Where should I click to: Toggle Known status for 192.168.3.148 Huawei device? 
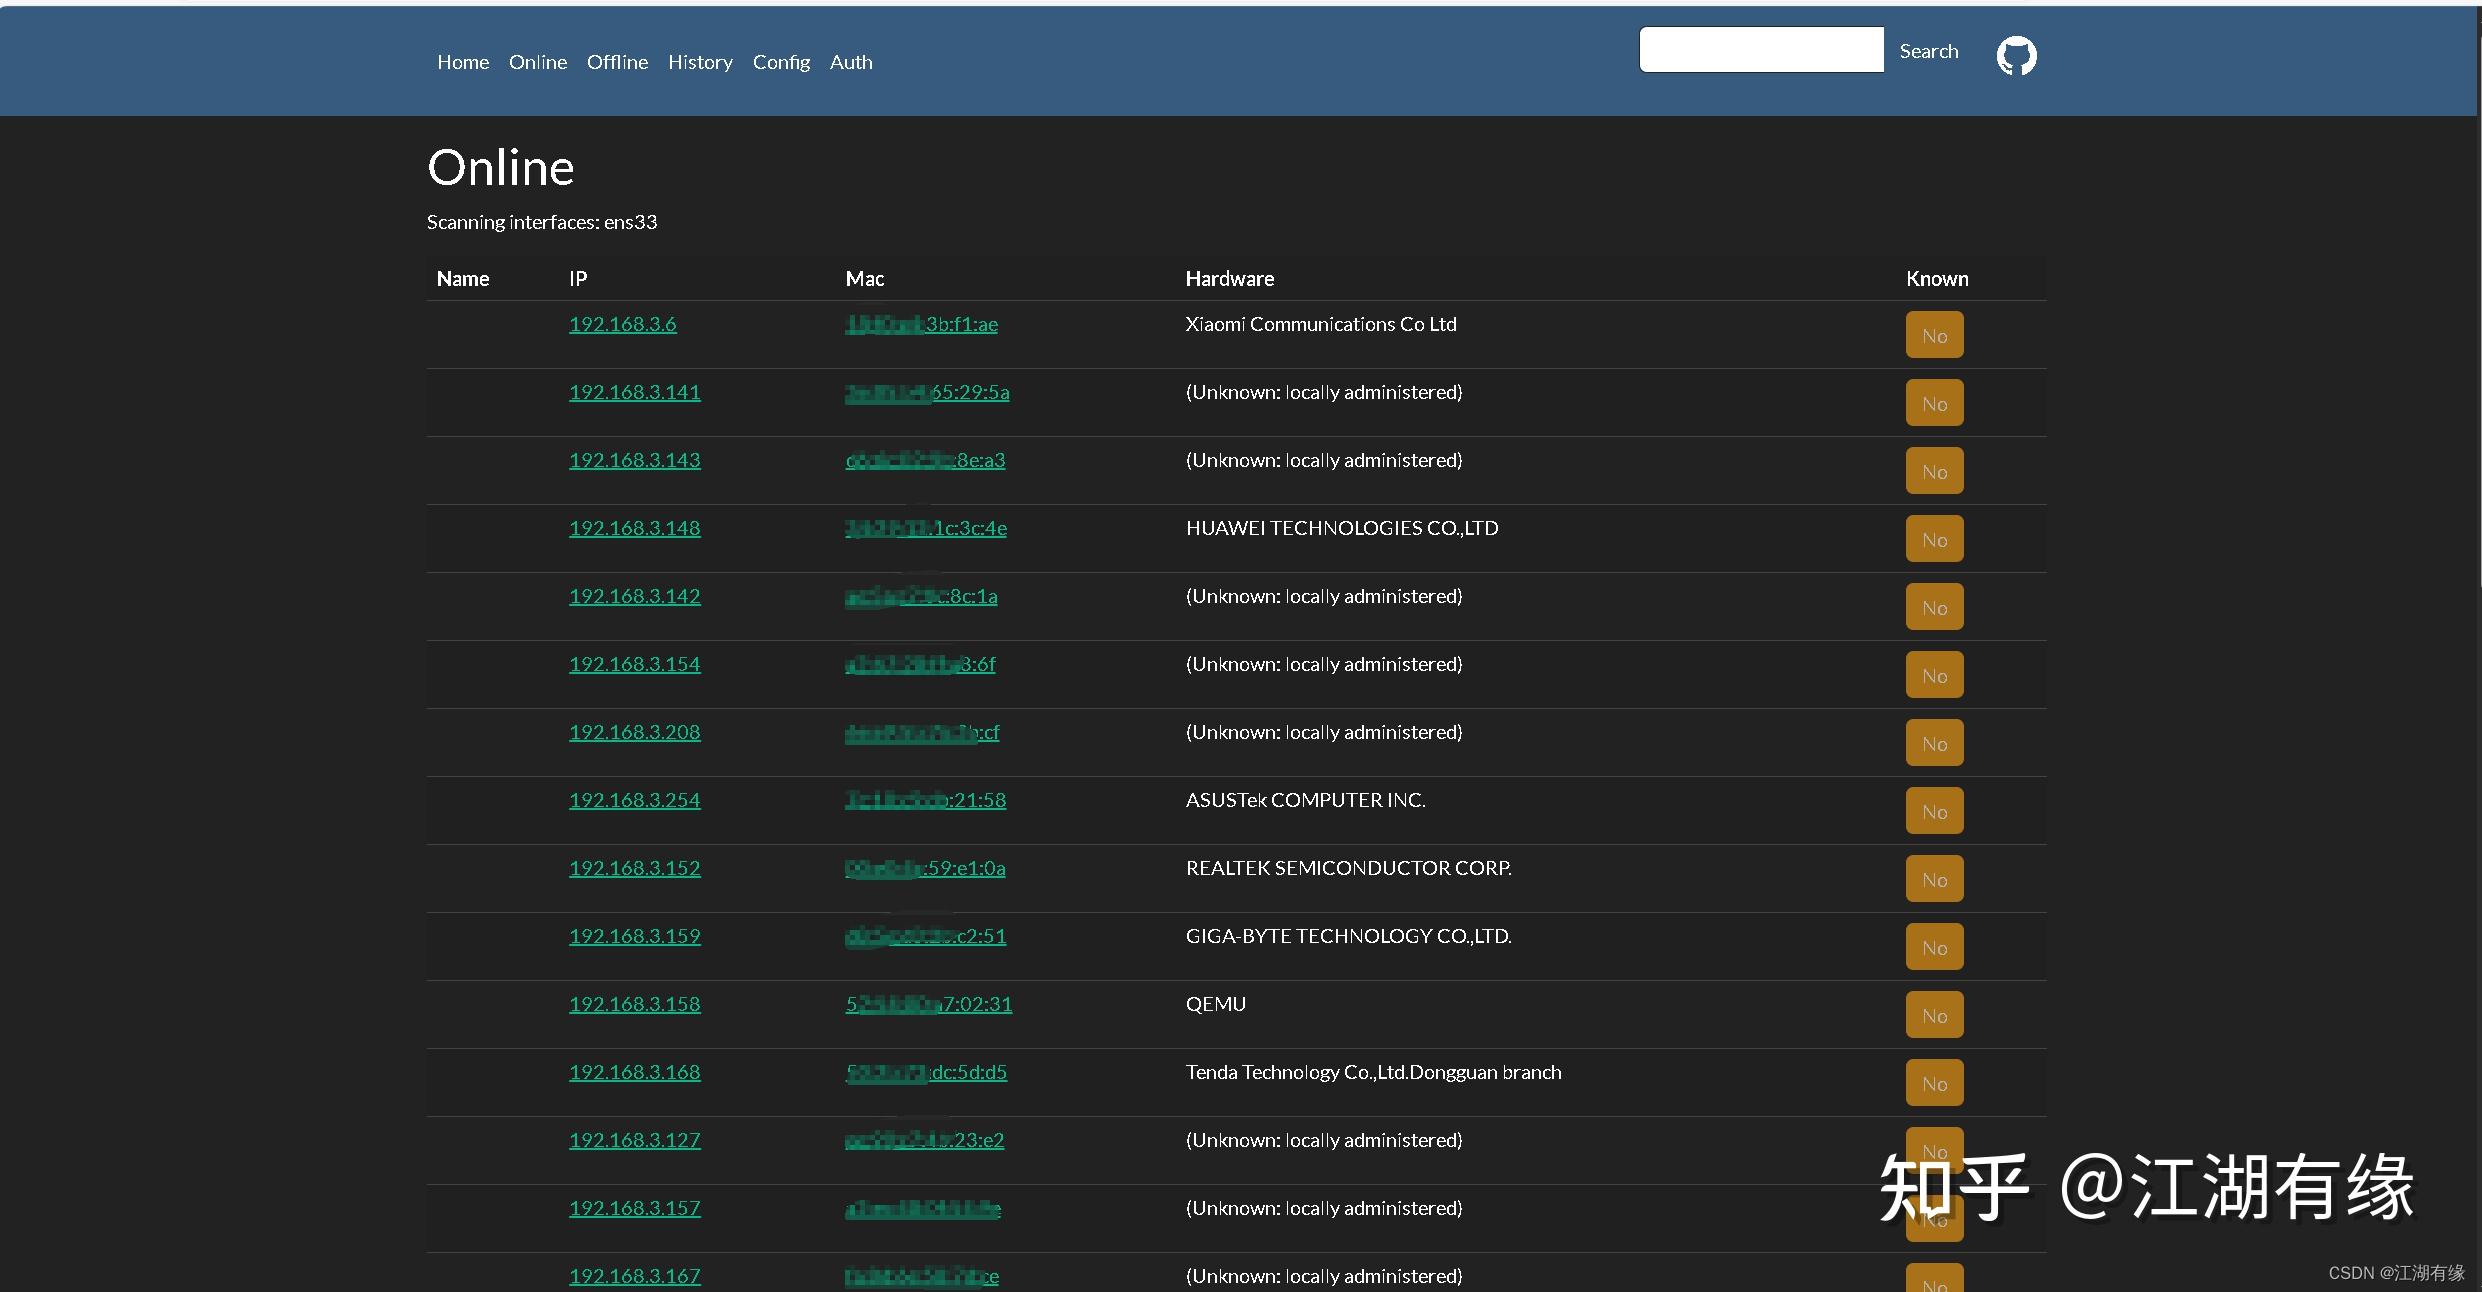point(1933,538)
